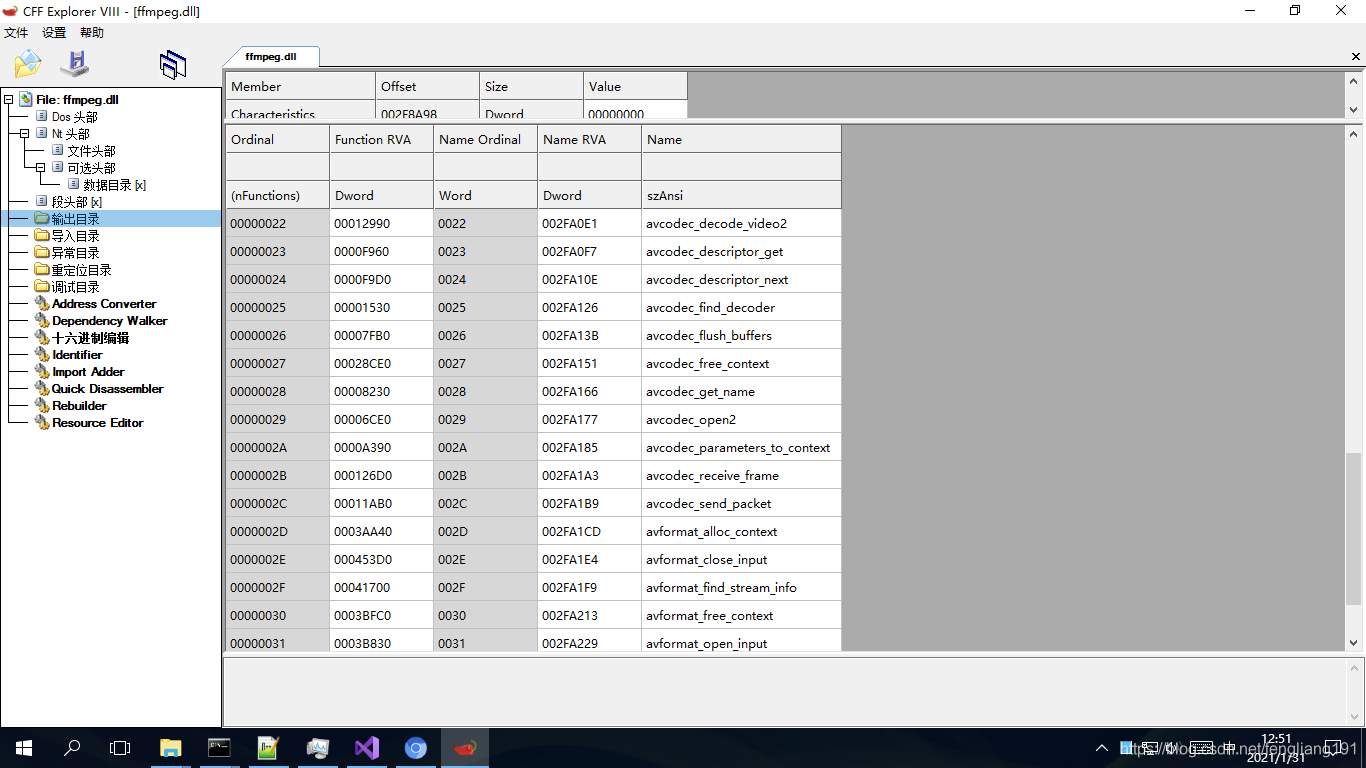Open the 调试目录 folder
The image size is (1366, 768).
click(75, 287)
